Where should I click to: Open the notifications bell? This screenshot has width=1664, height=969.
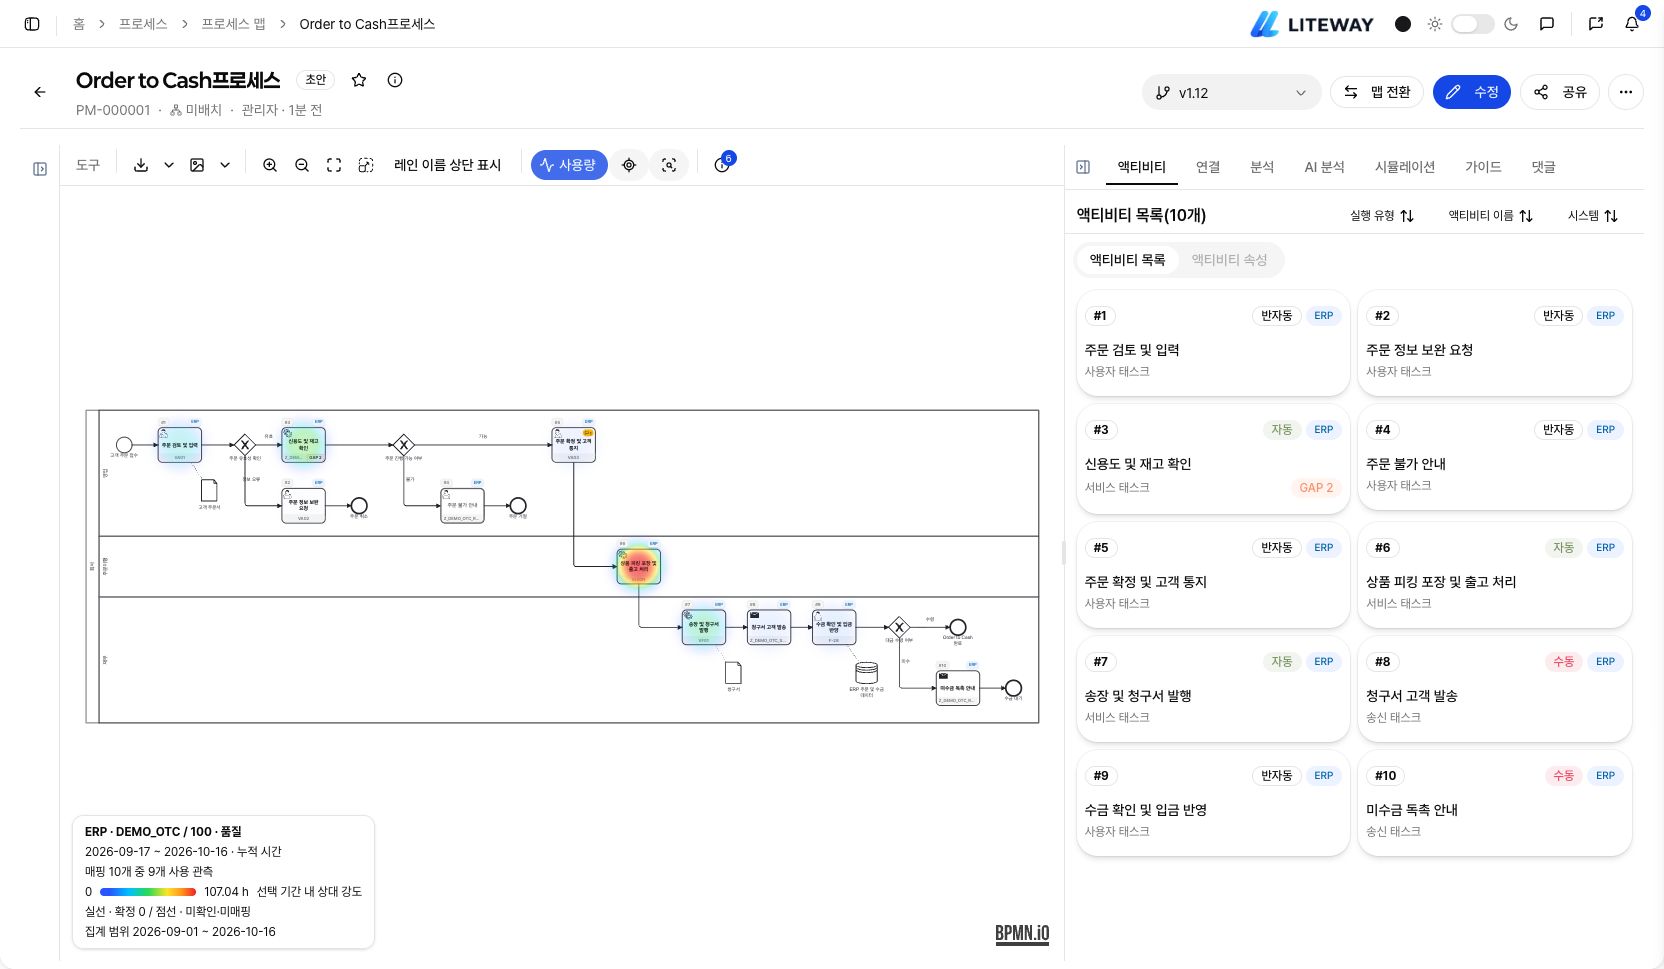coord(1632,24)
